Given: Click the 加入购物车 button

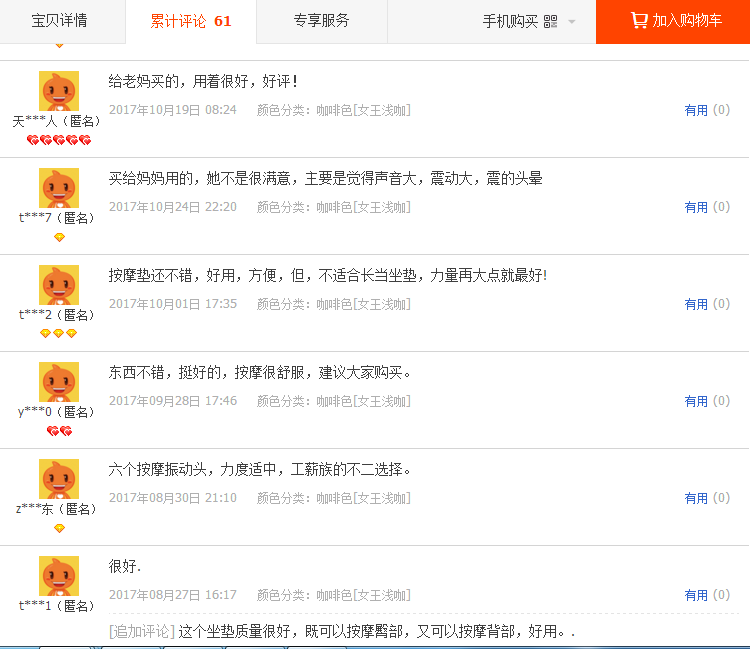Looking at the screenshot, I should point(673,22).
